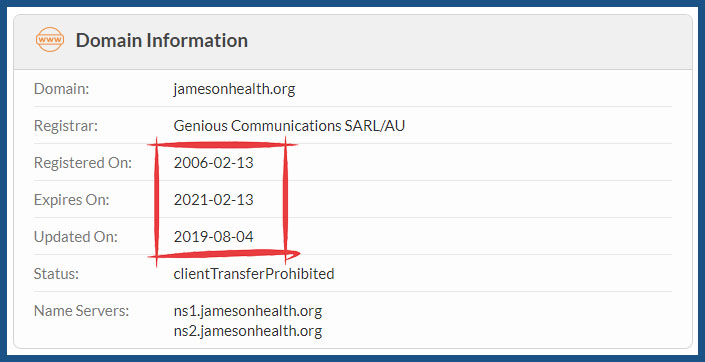The width and height of the screenshot is (705, 362).
Task: Select Genious Communications SARL/AU registrar text
Action: tap(289, 125)
